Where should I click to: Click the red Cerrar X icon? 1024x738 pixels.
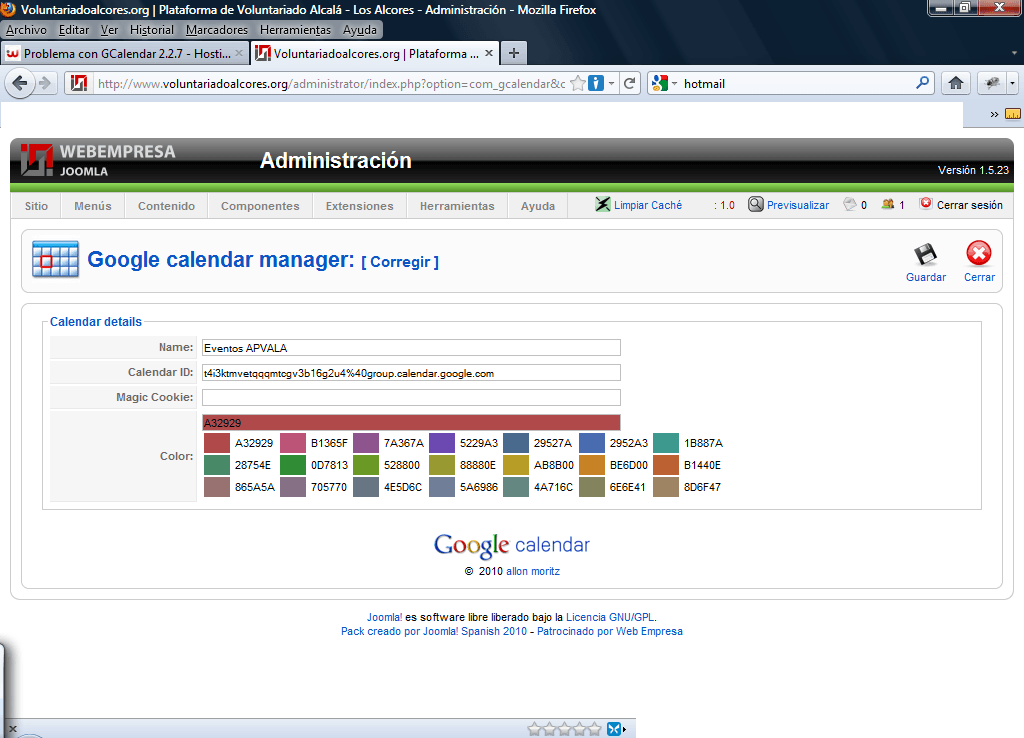click(x=979, y=253)
